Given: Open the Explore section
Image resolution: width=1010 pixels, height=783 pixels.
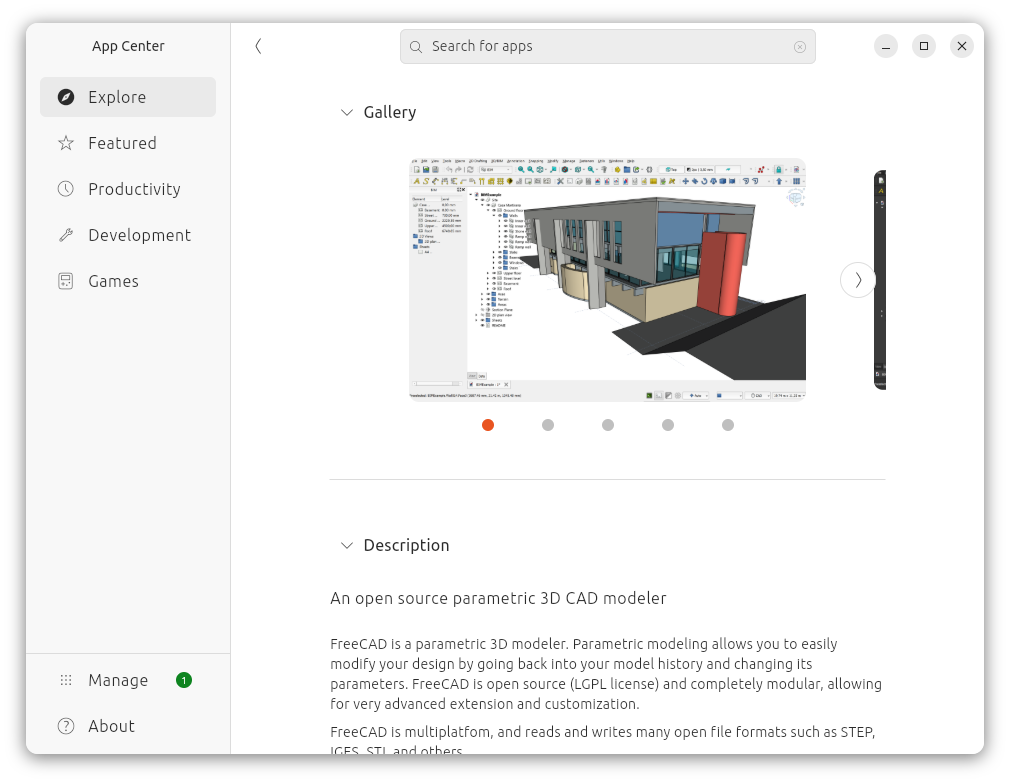Looking at the screenshot, I should tap(128, 97).
